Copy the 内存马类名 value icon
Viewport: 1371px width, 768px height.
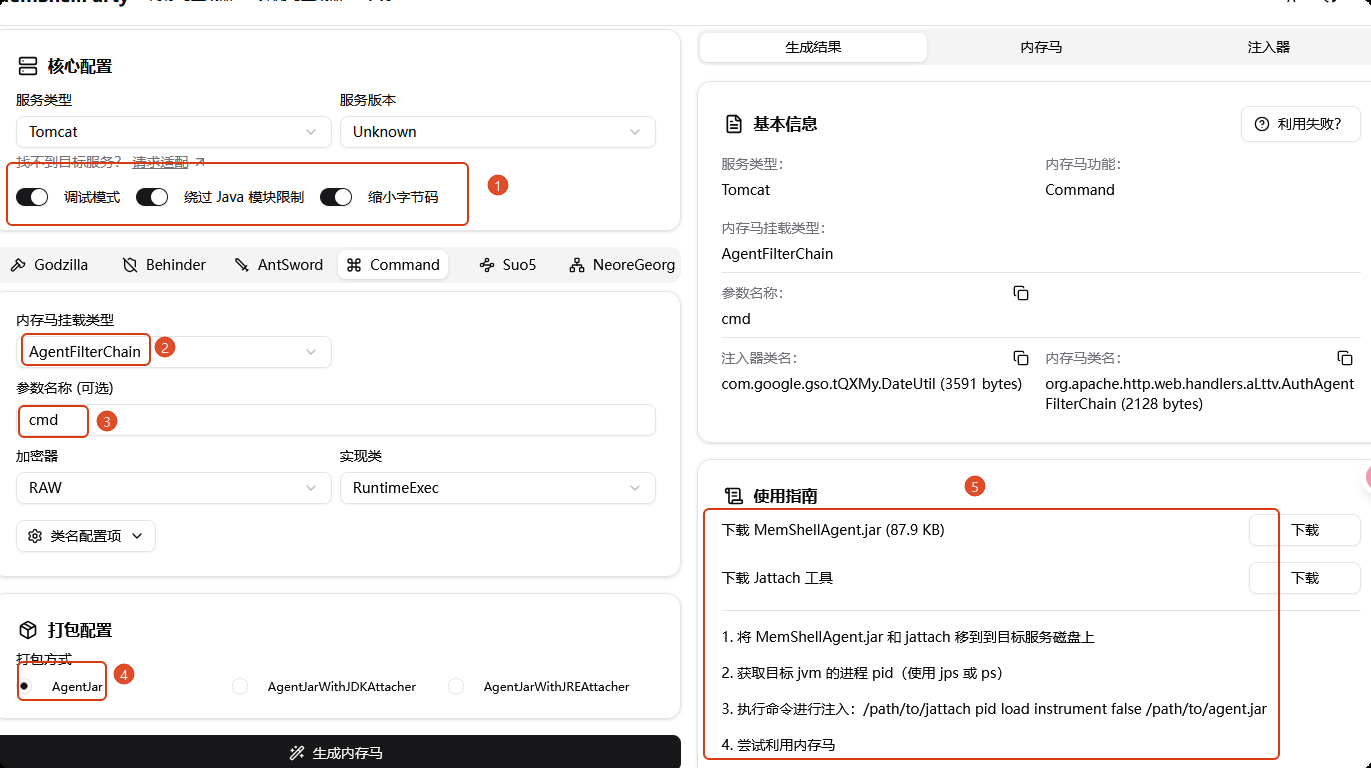(1345, 358)
